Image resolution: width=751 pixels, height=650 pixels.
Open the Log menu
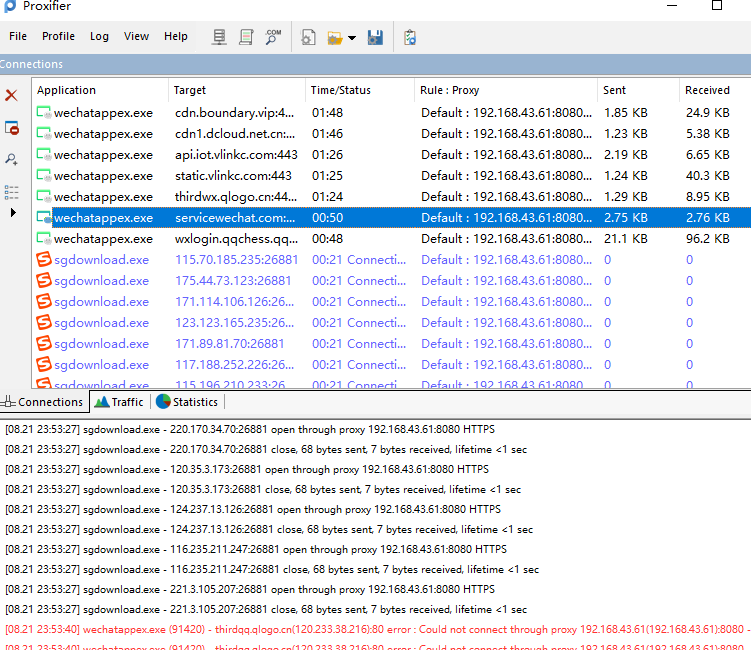99,36
